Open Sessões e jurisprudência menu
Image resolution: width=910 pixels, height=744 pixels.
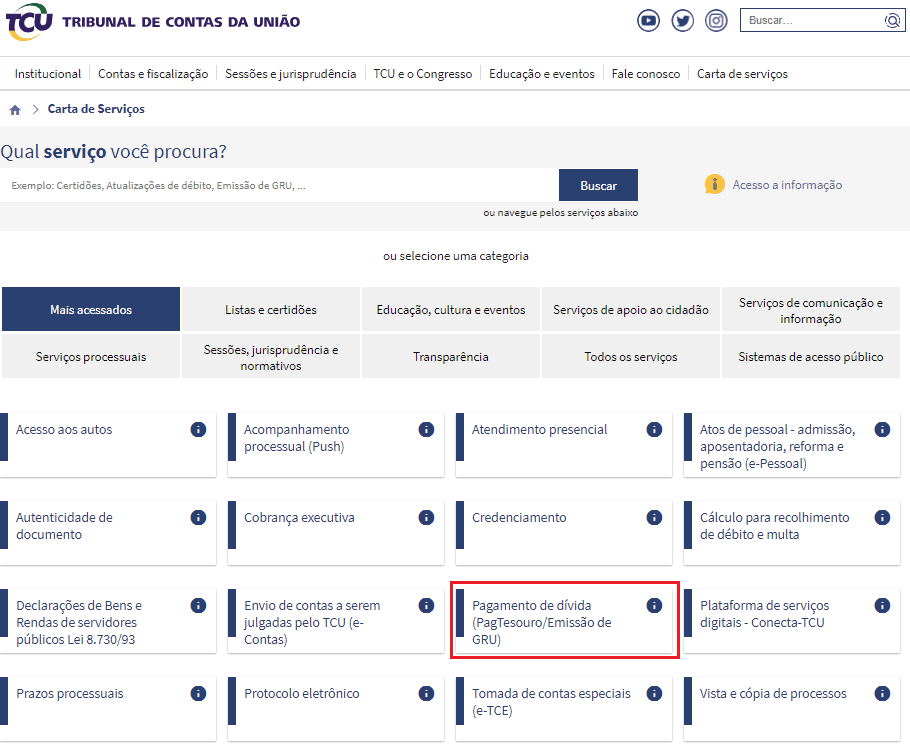pyautogui.click(x=290, y=74)
